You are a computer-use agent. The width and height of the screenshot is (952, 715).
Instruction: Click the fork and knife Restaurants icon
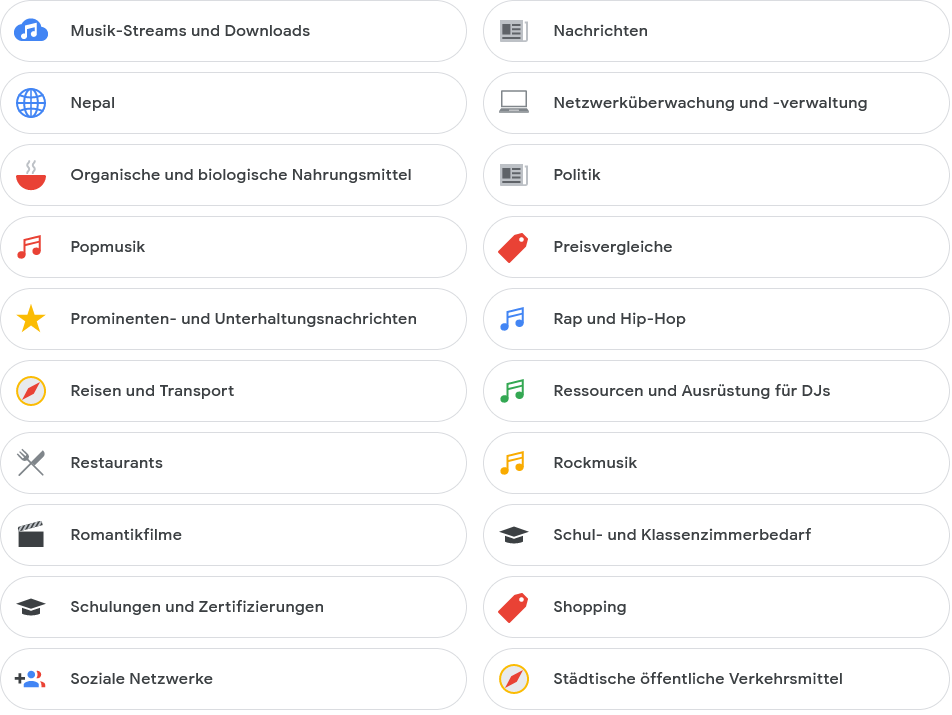(31, 463)
